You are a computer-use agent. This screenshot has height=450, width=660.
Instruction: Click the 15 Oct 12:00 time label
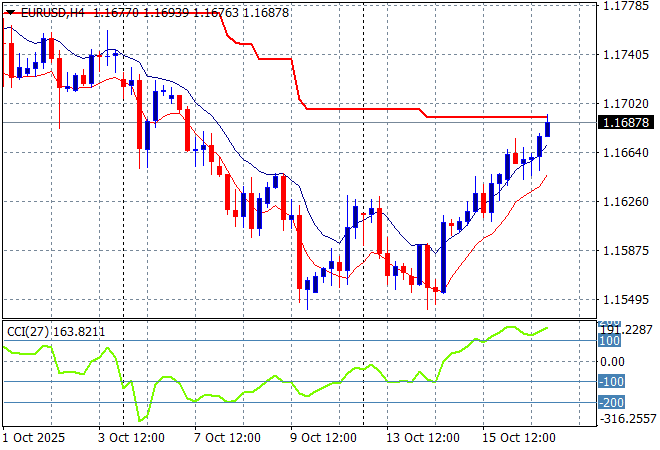[519, 438]
